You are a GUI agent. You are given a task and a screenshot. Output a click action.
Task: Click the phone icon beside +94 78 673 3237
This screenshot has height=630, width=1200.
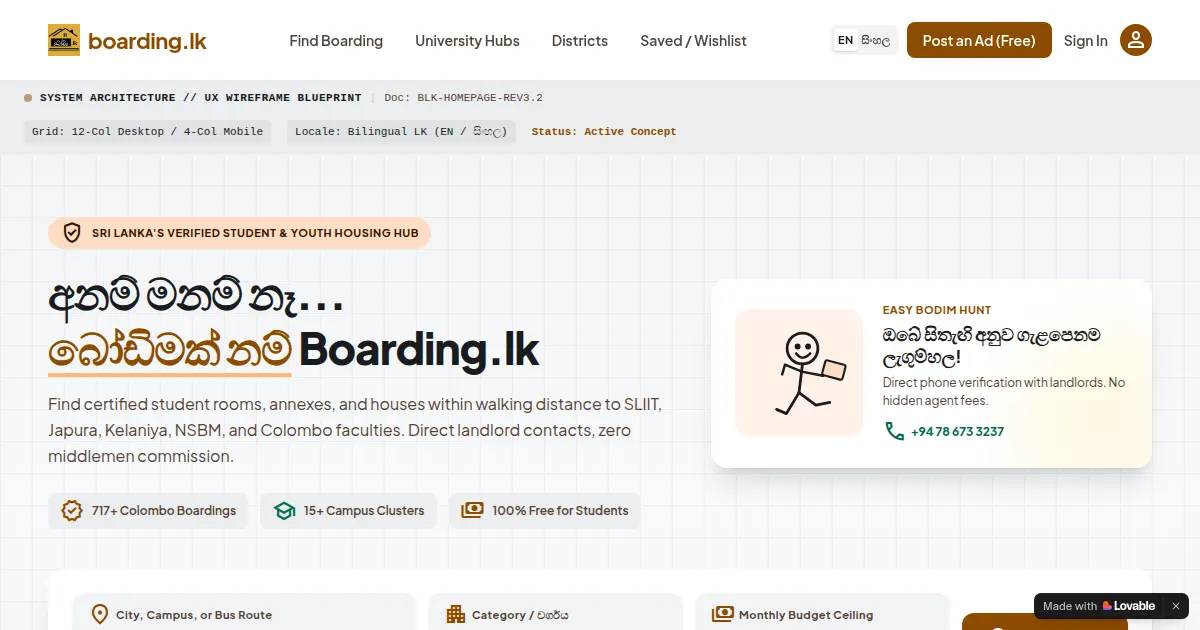(x=894, y=431)
